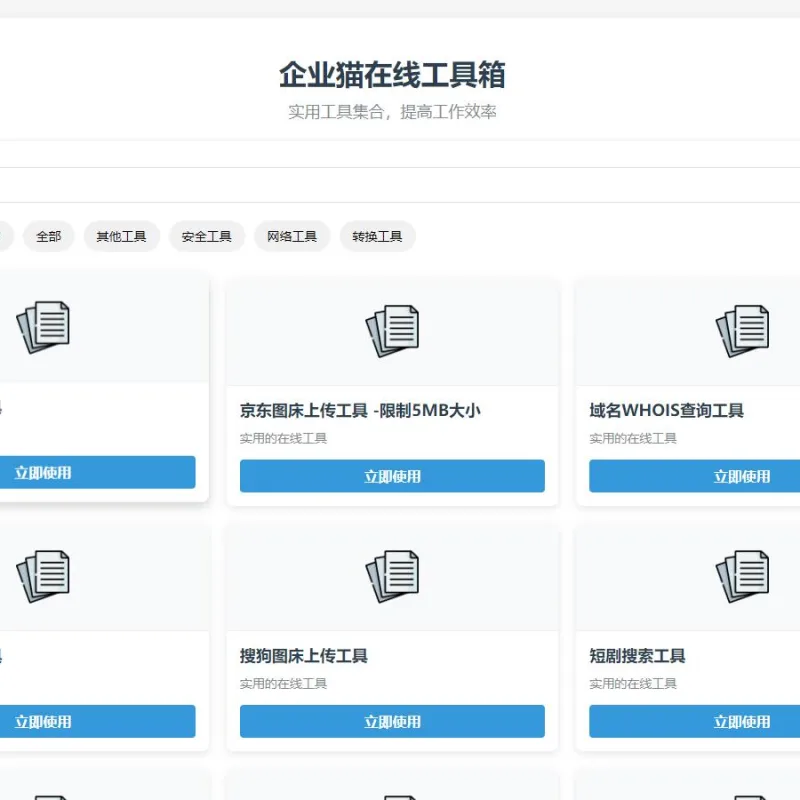Screen dimensions: 800x800
Task: Select the 其他工具 category filter
Action: click(x=121, y=236)
